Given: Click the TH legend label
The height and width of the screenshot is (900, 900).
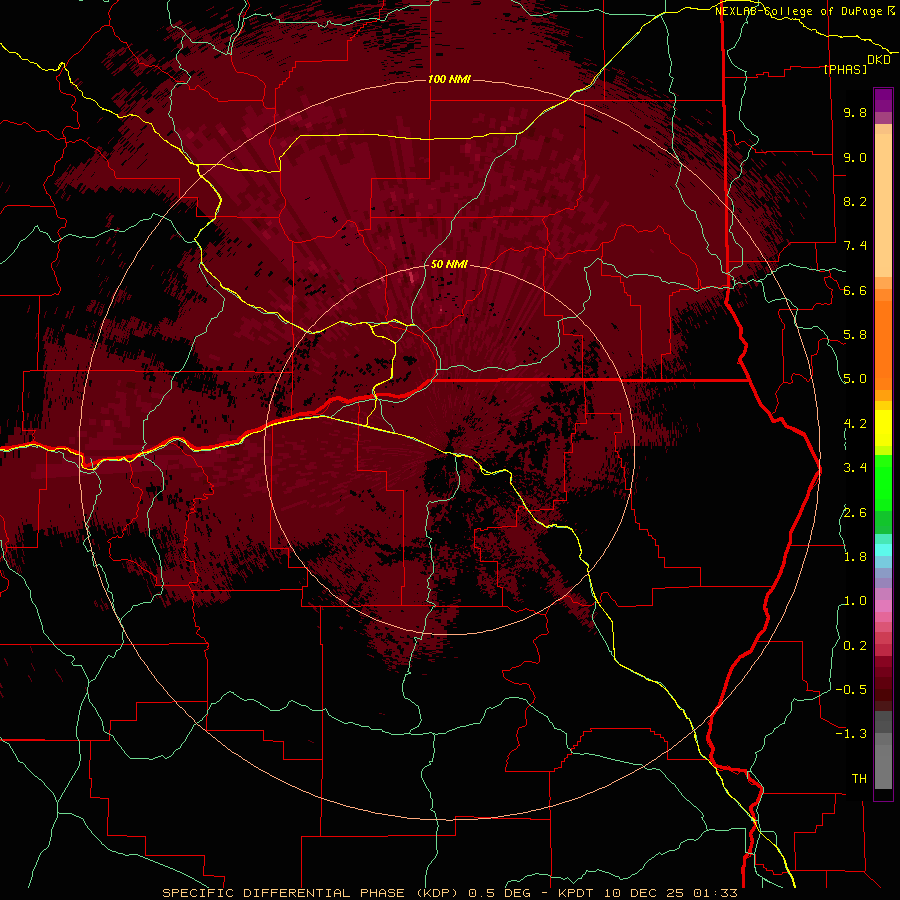Looking at the screenshot, I should pyautogui.click(x=859, y=779).
